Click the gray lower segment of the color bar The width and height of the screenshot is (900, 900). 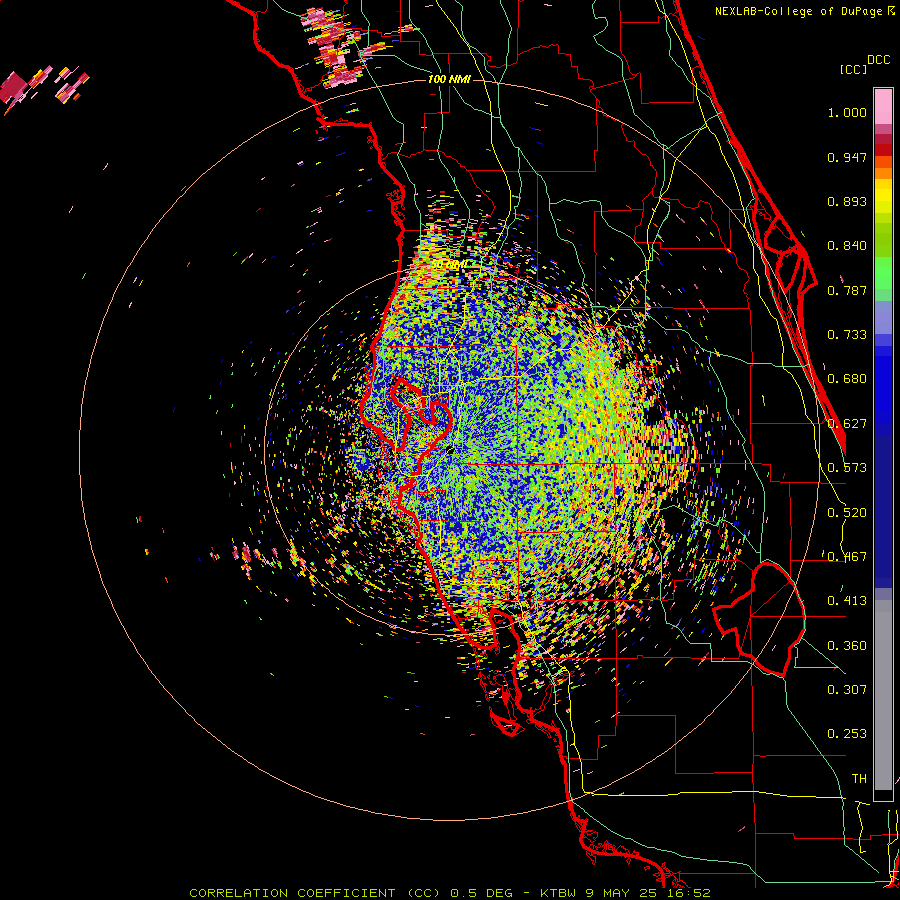coord(883,695)
